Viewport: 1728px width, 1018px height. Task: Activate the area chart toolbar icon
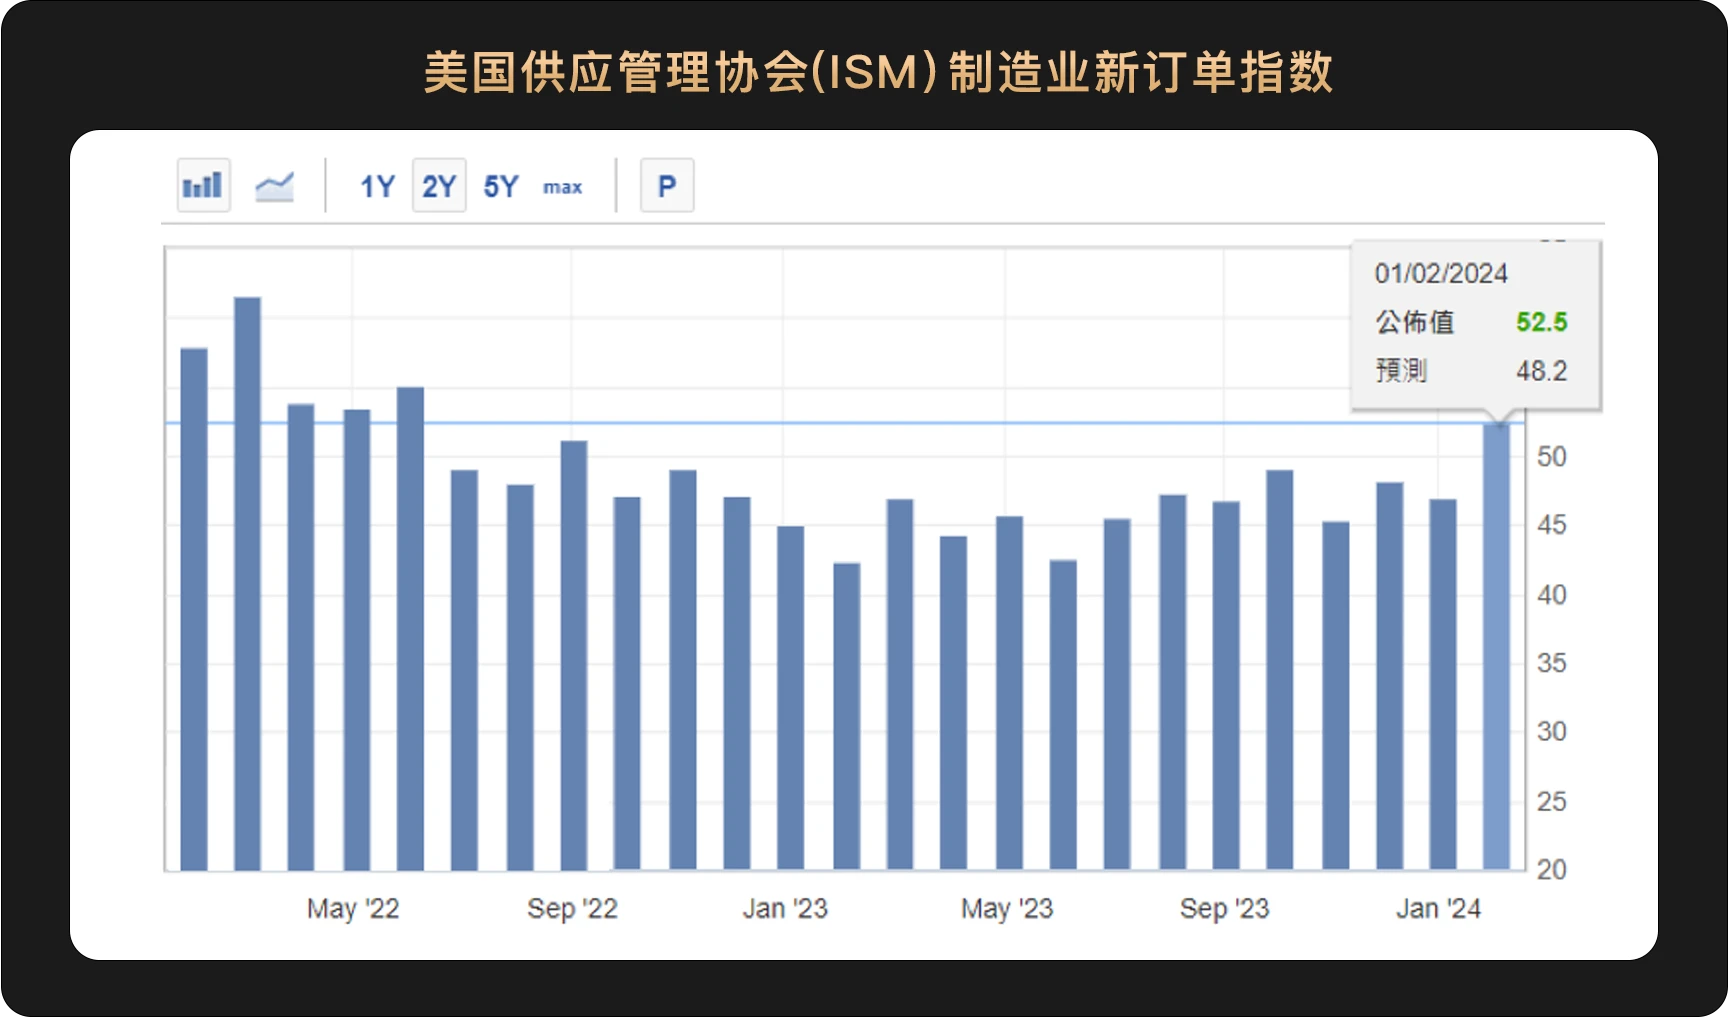(274, 184)
